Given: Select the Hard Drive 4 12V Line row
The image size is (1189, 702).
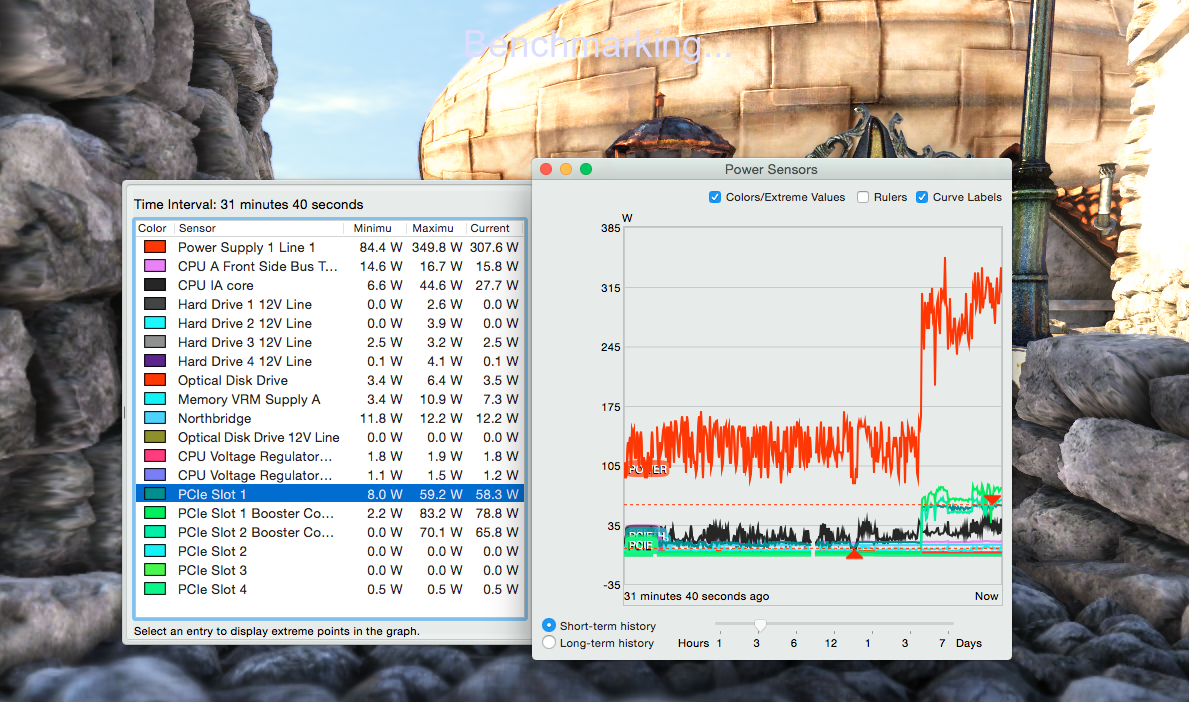Looking at the screenshot, I should coord(330,361).
